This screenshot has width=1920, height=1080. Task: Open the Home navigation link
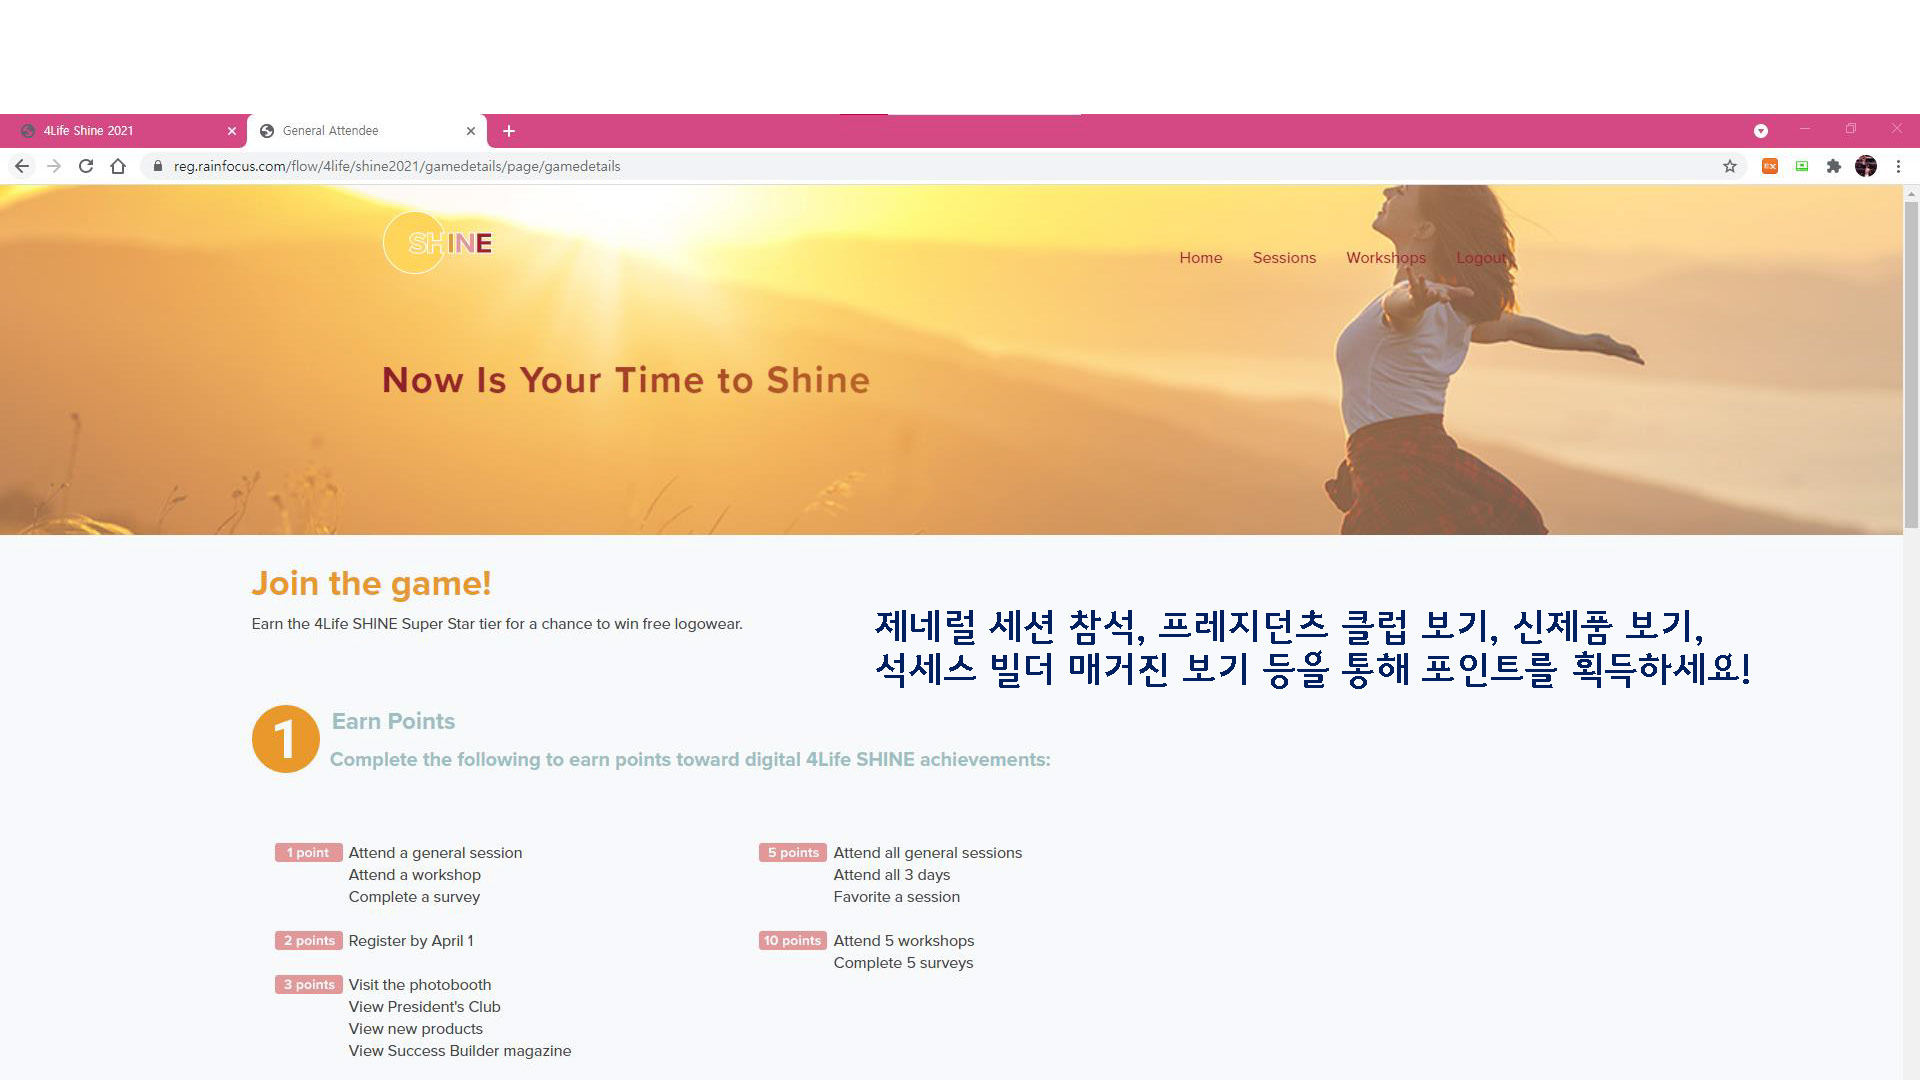[x=1200, y=258]
